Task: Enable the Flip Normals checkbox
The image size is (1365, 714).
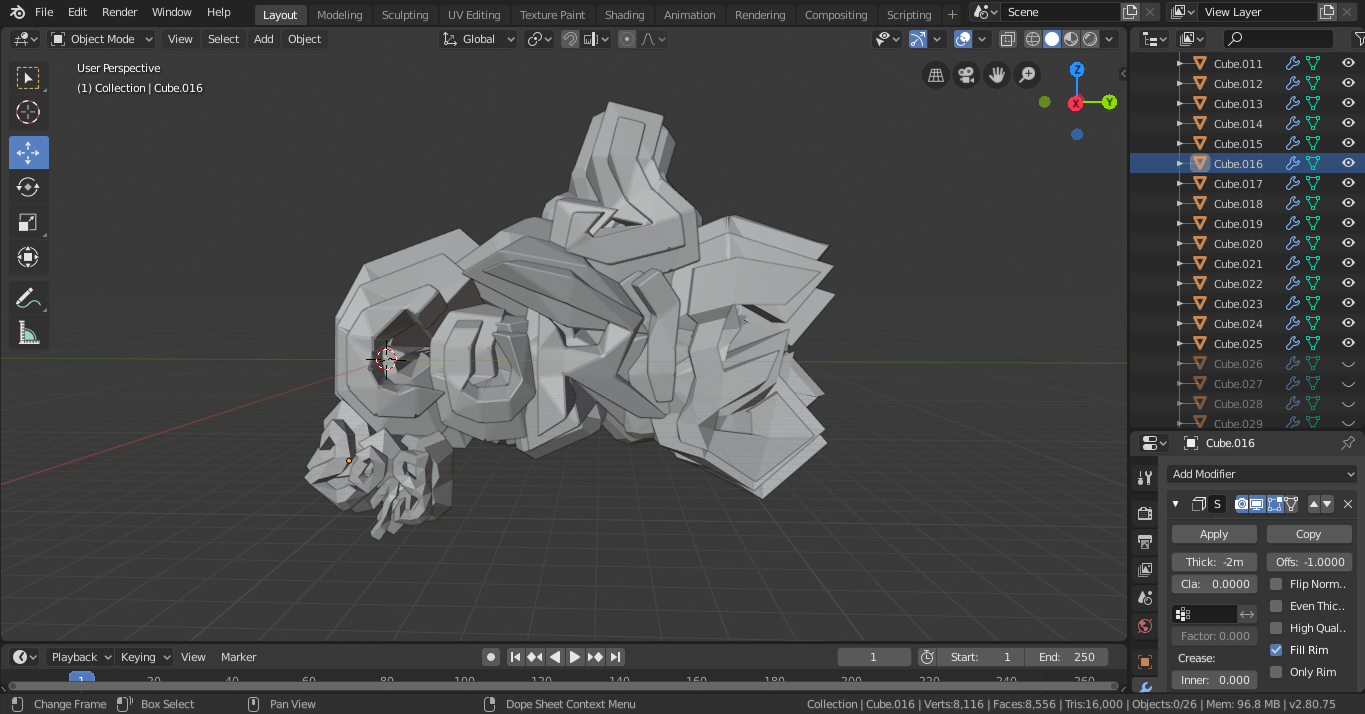Action: [1276, 584]
